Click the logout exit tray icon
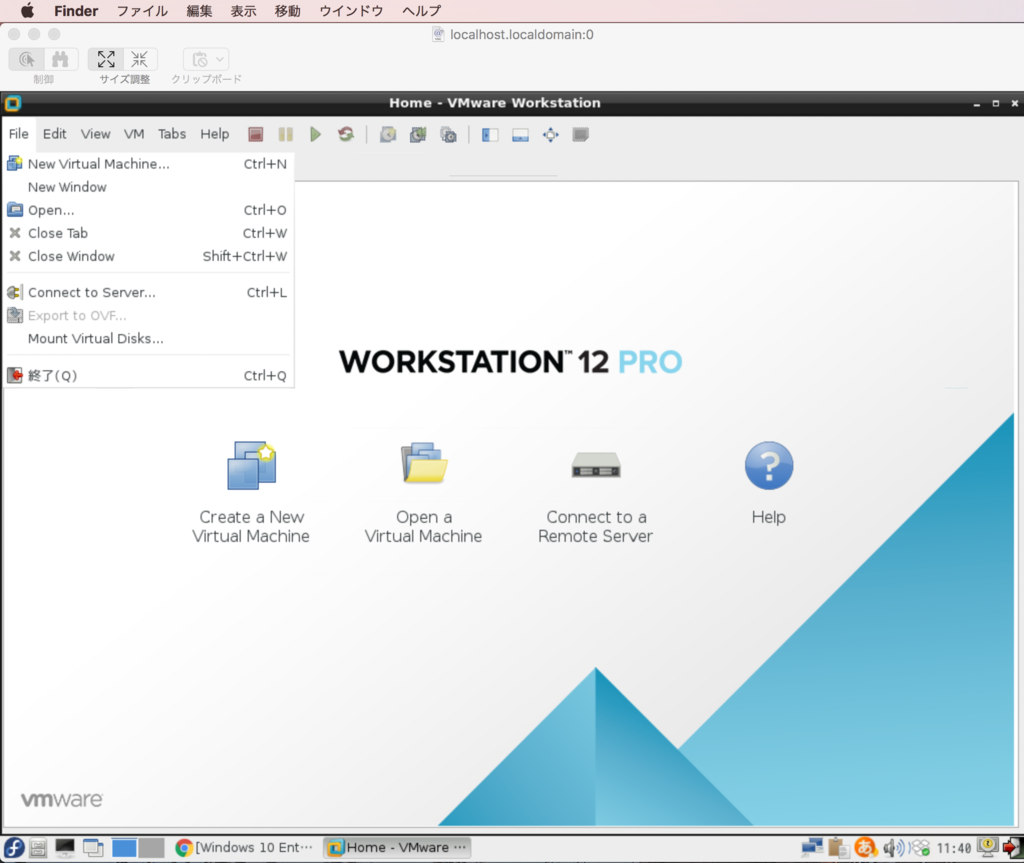This screenshot has width=1024, height=863. 1012,848
